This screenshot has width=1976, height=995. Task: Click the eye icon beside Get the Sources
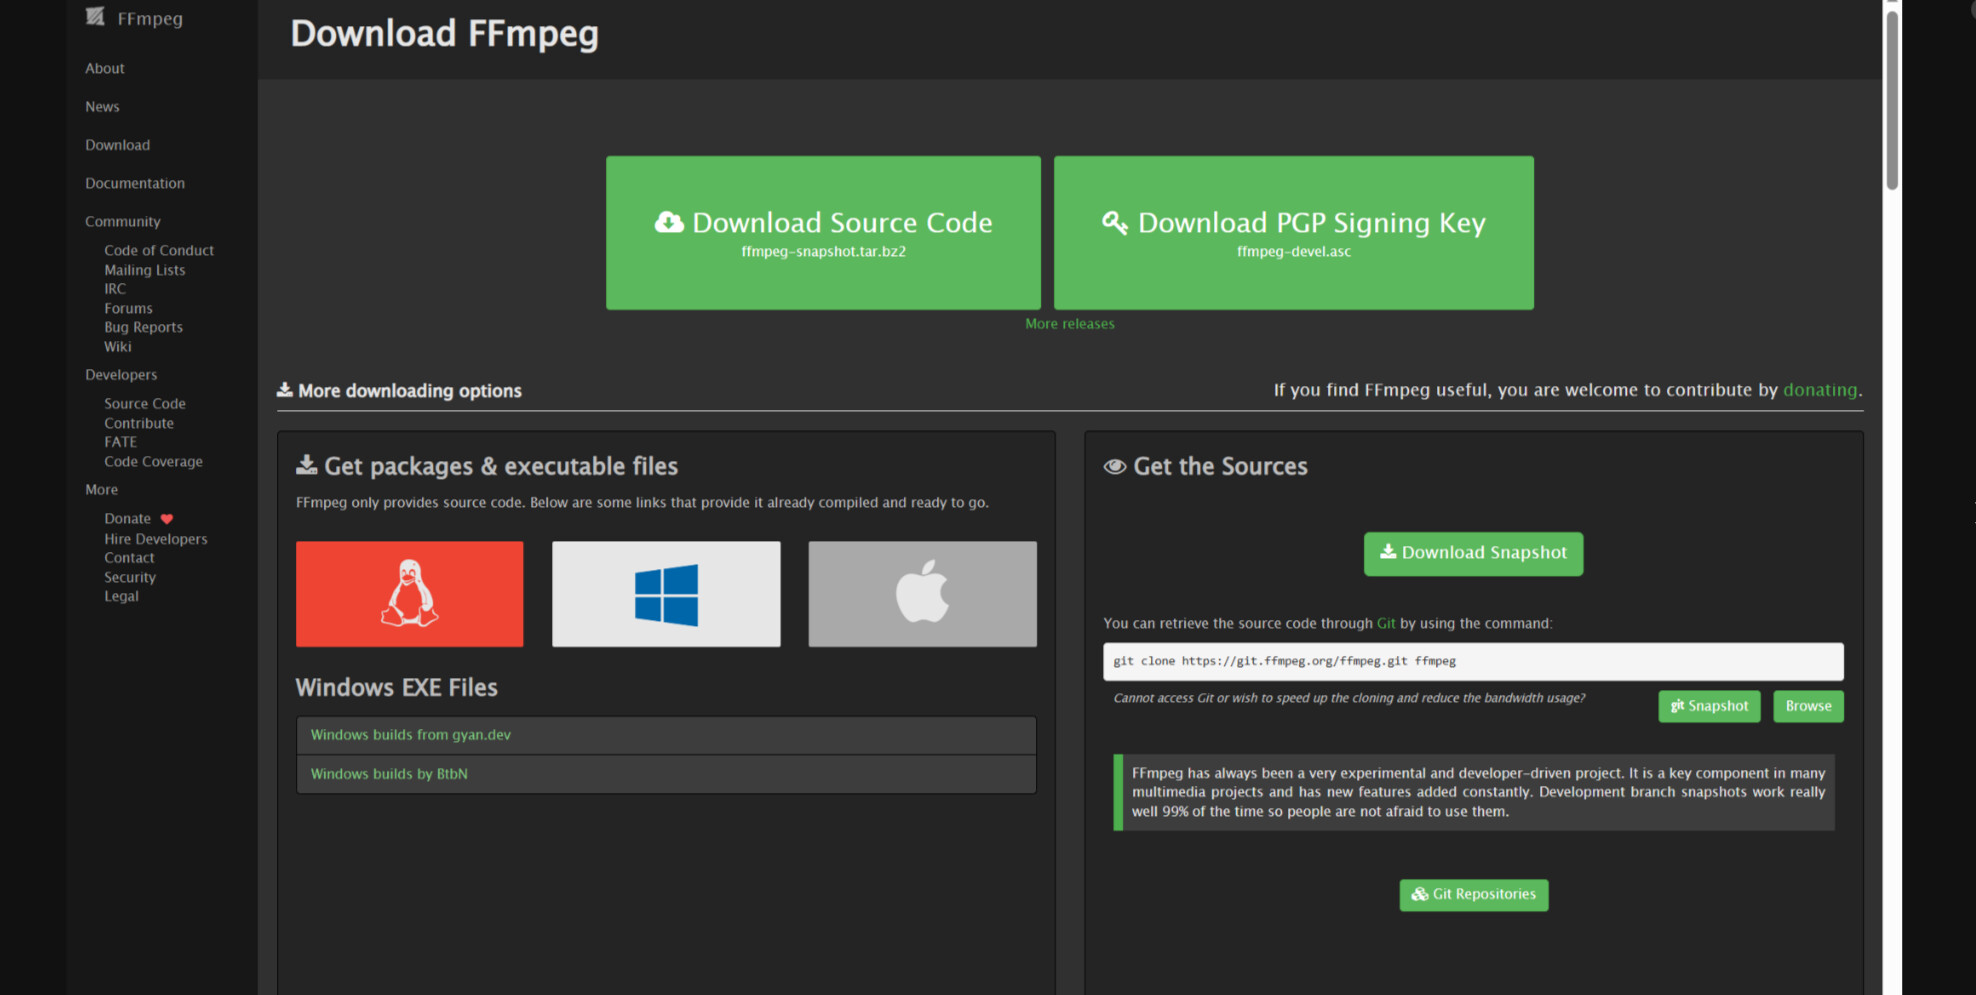[1114, 467]
